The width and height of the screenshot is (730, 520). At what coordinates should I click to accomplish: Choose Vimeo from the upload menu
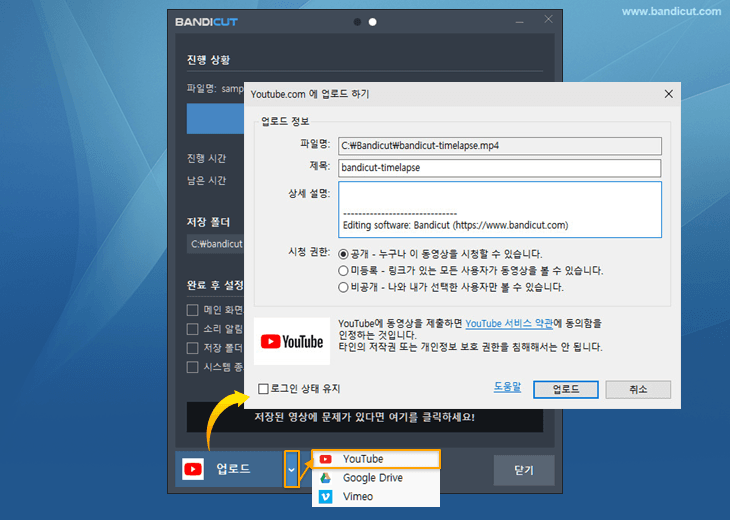376,497
